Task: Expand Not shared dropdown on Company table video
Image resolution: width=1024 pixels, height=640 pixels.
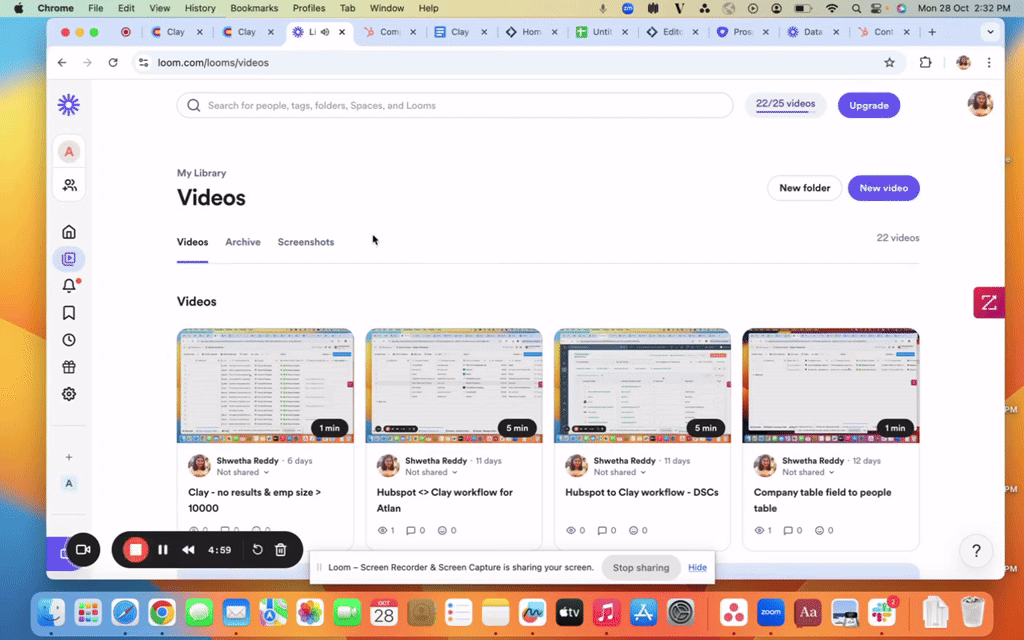Action: [x=808, y=472]
